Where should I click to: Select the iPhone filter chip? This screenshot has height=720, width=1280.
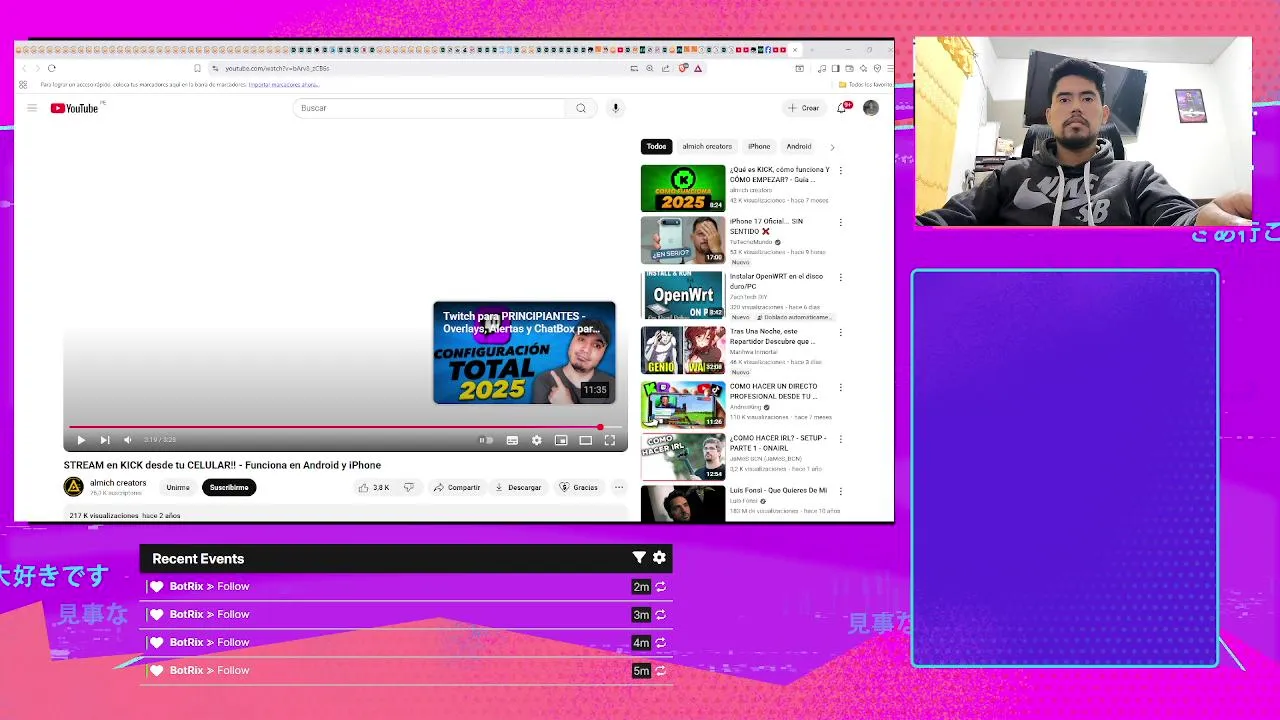(x=759, y=147)
